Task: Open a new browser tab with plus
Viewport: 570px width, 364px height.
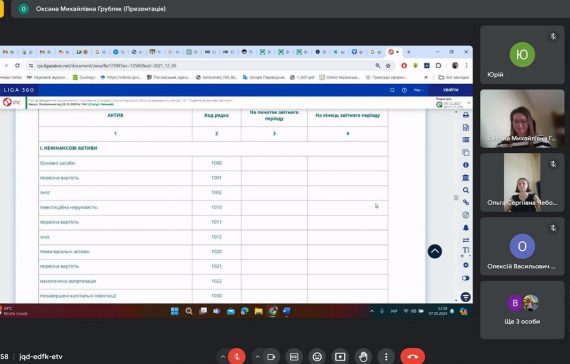Action: (x=409, y=52)
